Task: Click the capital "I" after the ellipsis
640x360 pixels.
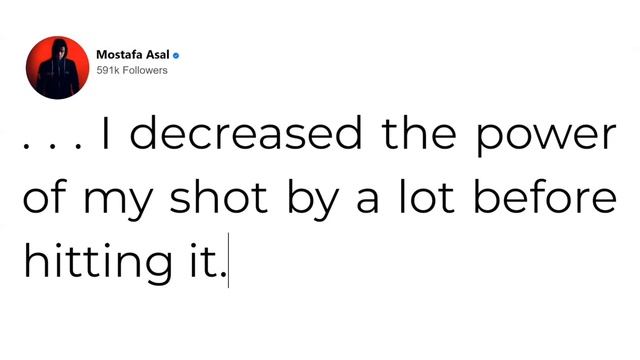Action: (x=106, y=133)
